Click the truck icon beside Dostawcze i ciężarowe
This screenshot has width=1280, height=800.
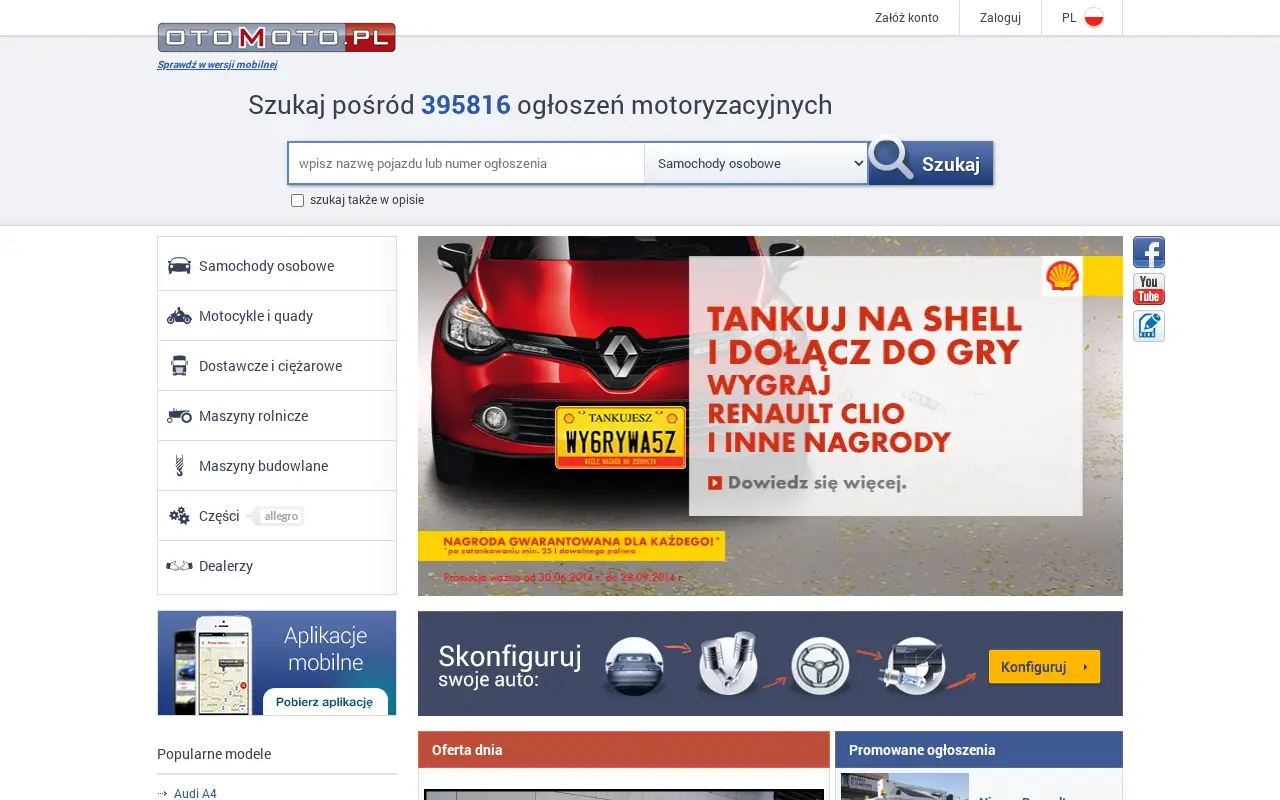pos(179,366)
